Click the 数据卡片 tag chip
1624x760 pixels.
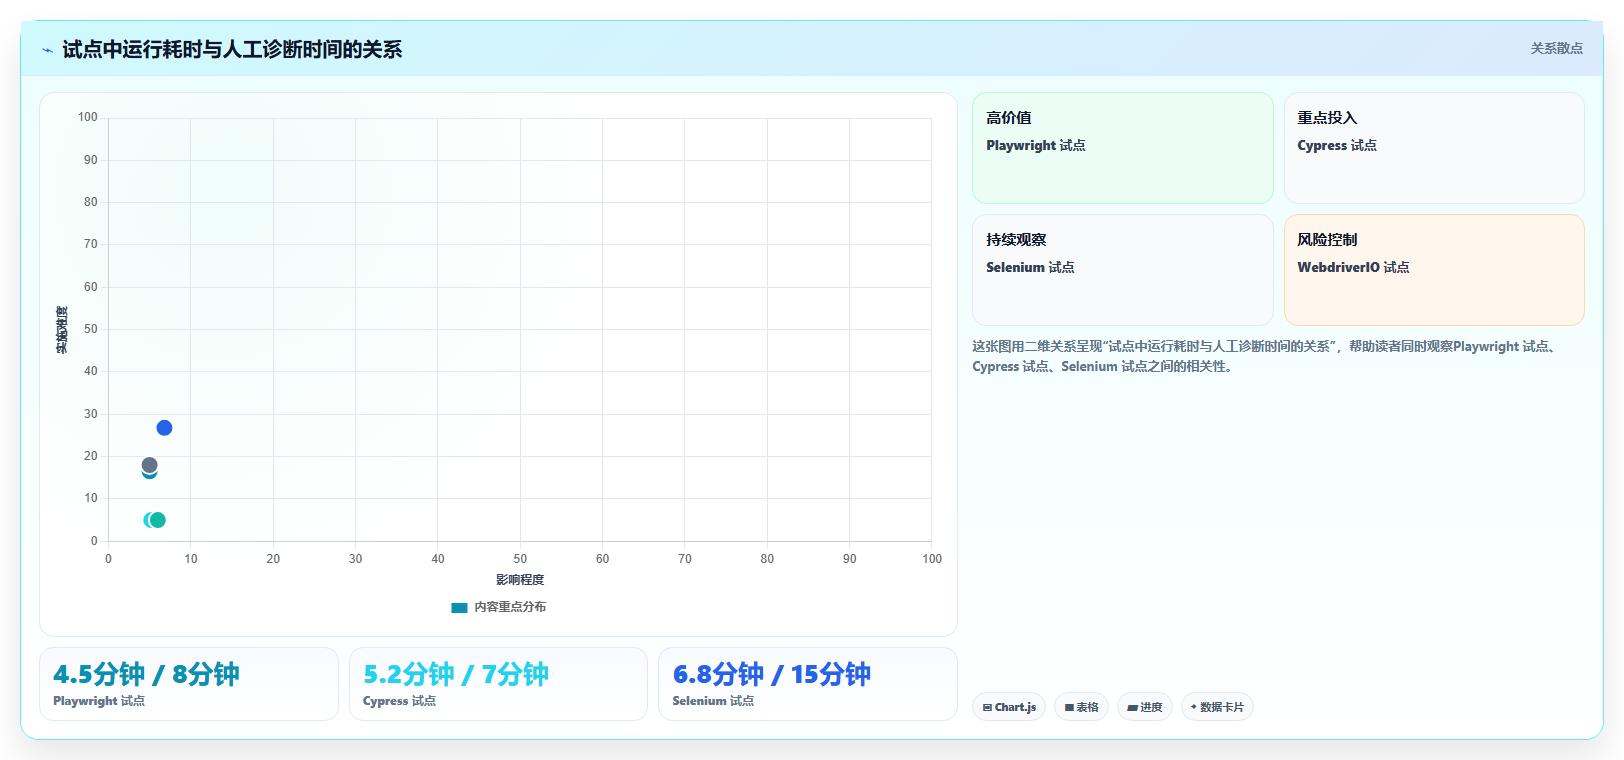[1217, 707]
